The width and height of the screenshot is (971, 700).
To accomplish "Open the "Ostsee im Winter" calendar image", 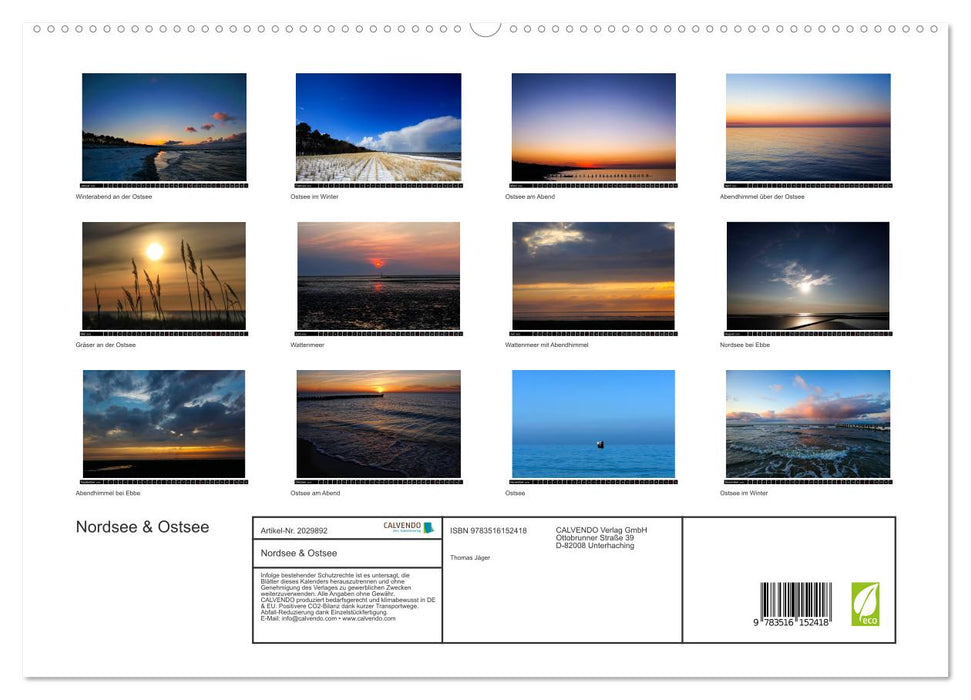I will click(378, 126).
